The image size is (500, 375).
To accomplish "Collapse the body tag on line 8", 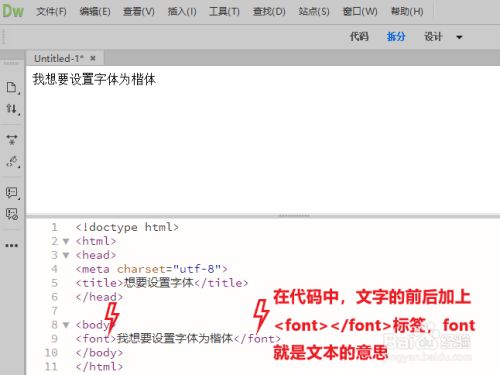I will [66, 325].
